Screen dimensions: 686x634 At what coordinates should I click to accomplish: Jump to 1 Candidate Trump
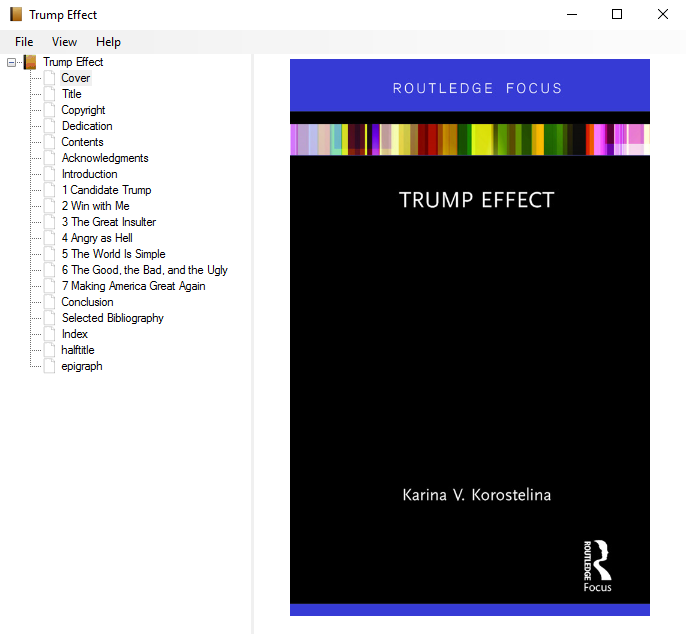tap(106, 190)
